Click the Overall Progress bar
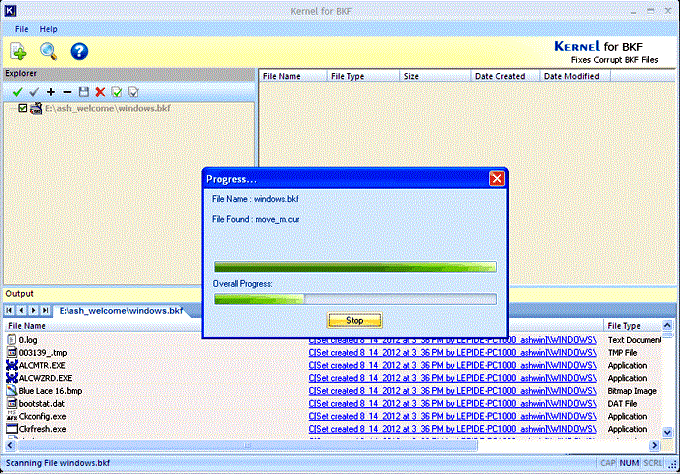 tap(355, 299)
